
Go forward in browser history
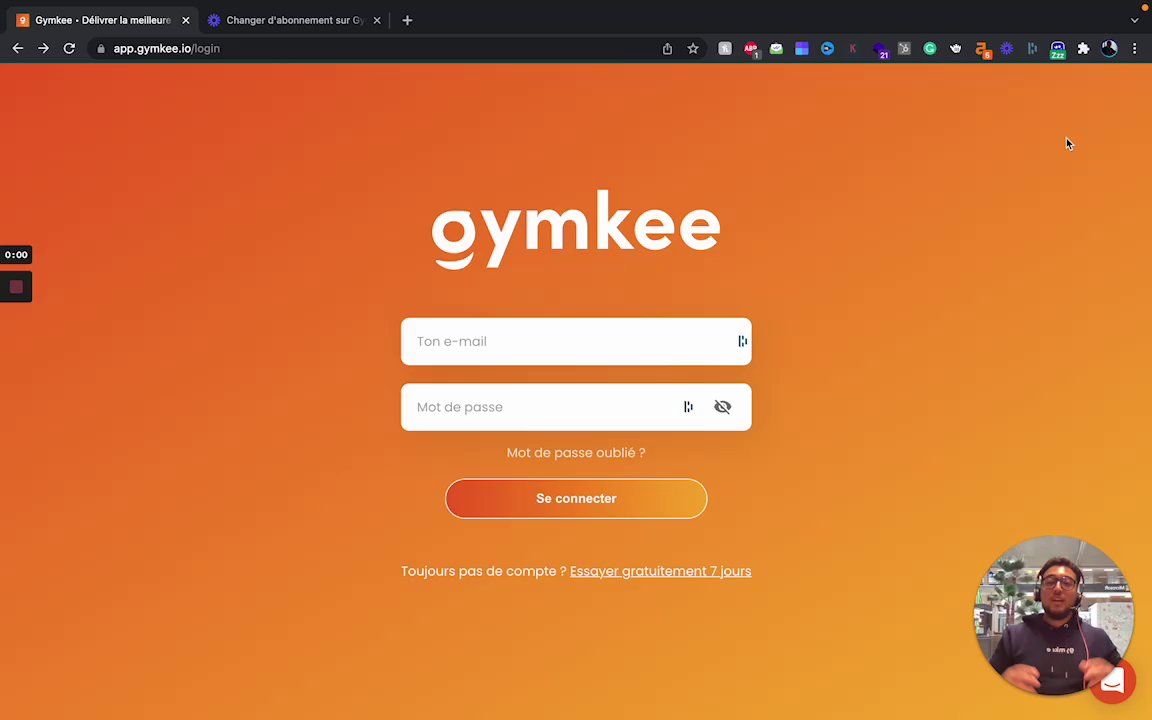tap(43, 48)
